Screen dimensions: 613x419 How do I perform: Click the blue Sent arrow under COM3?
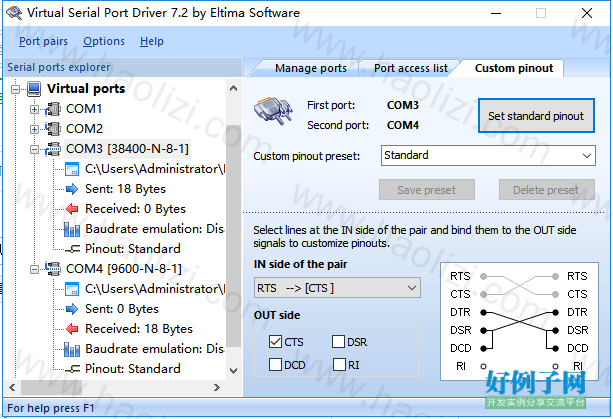pos(72,189)
